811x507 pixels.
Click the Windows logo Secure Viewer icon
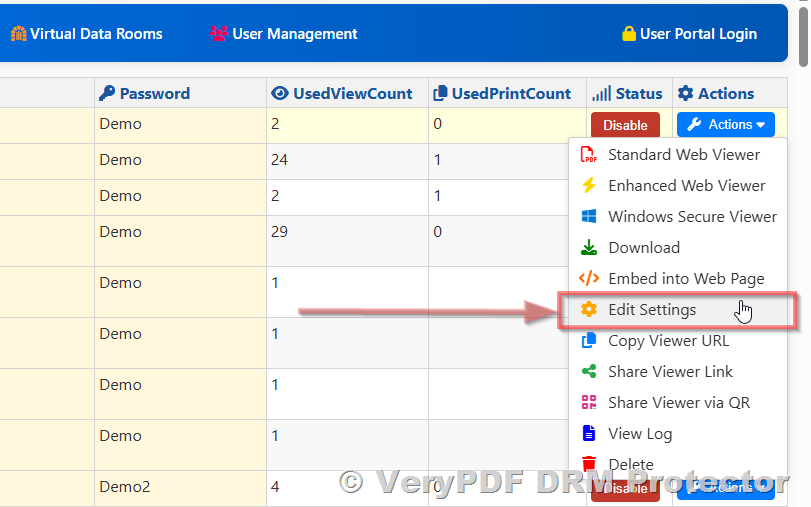click(x=589, y=217)
